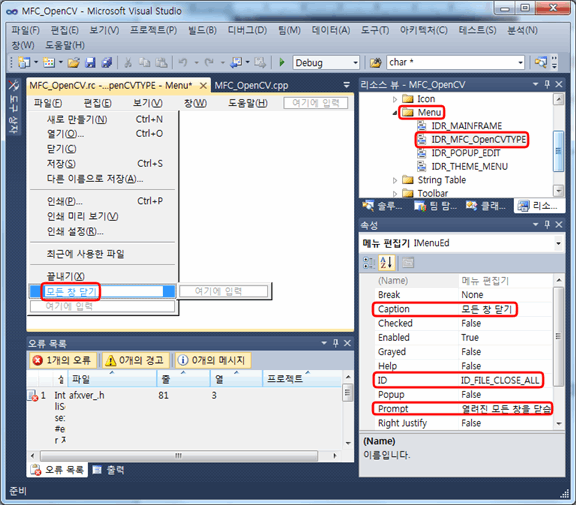
Task: Click the Prompt property value field
Action: pyautogui.click(x=505, y=409)
